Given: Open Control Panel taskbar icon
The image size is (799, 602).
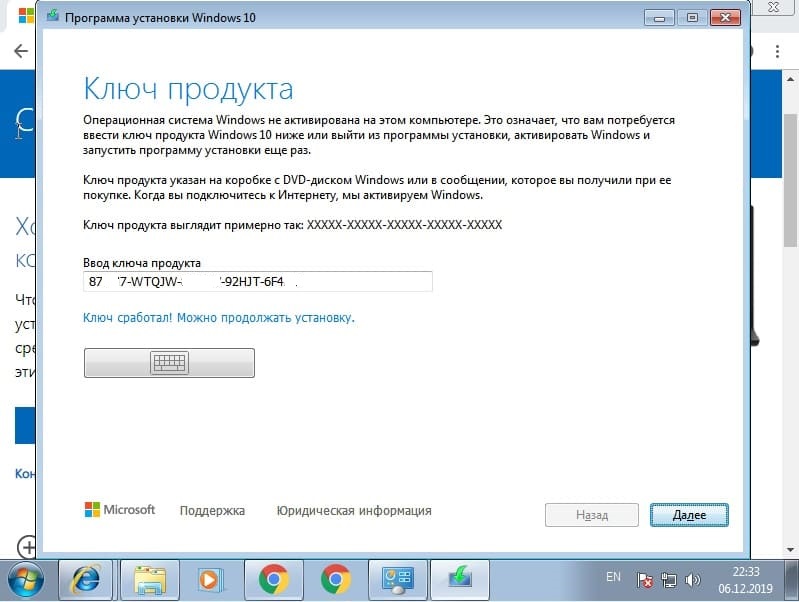Looking at the screenshot, I should tap(398, 579).
